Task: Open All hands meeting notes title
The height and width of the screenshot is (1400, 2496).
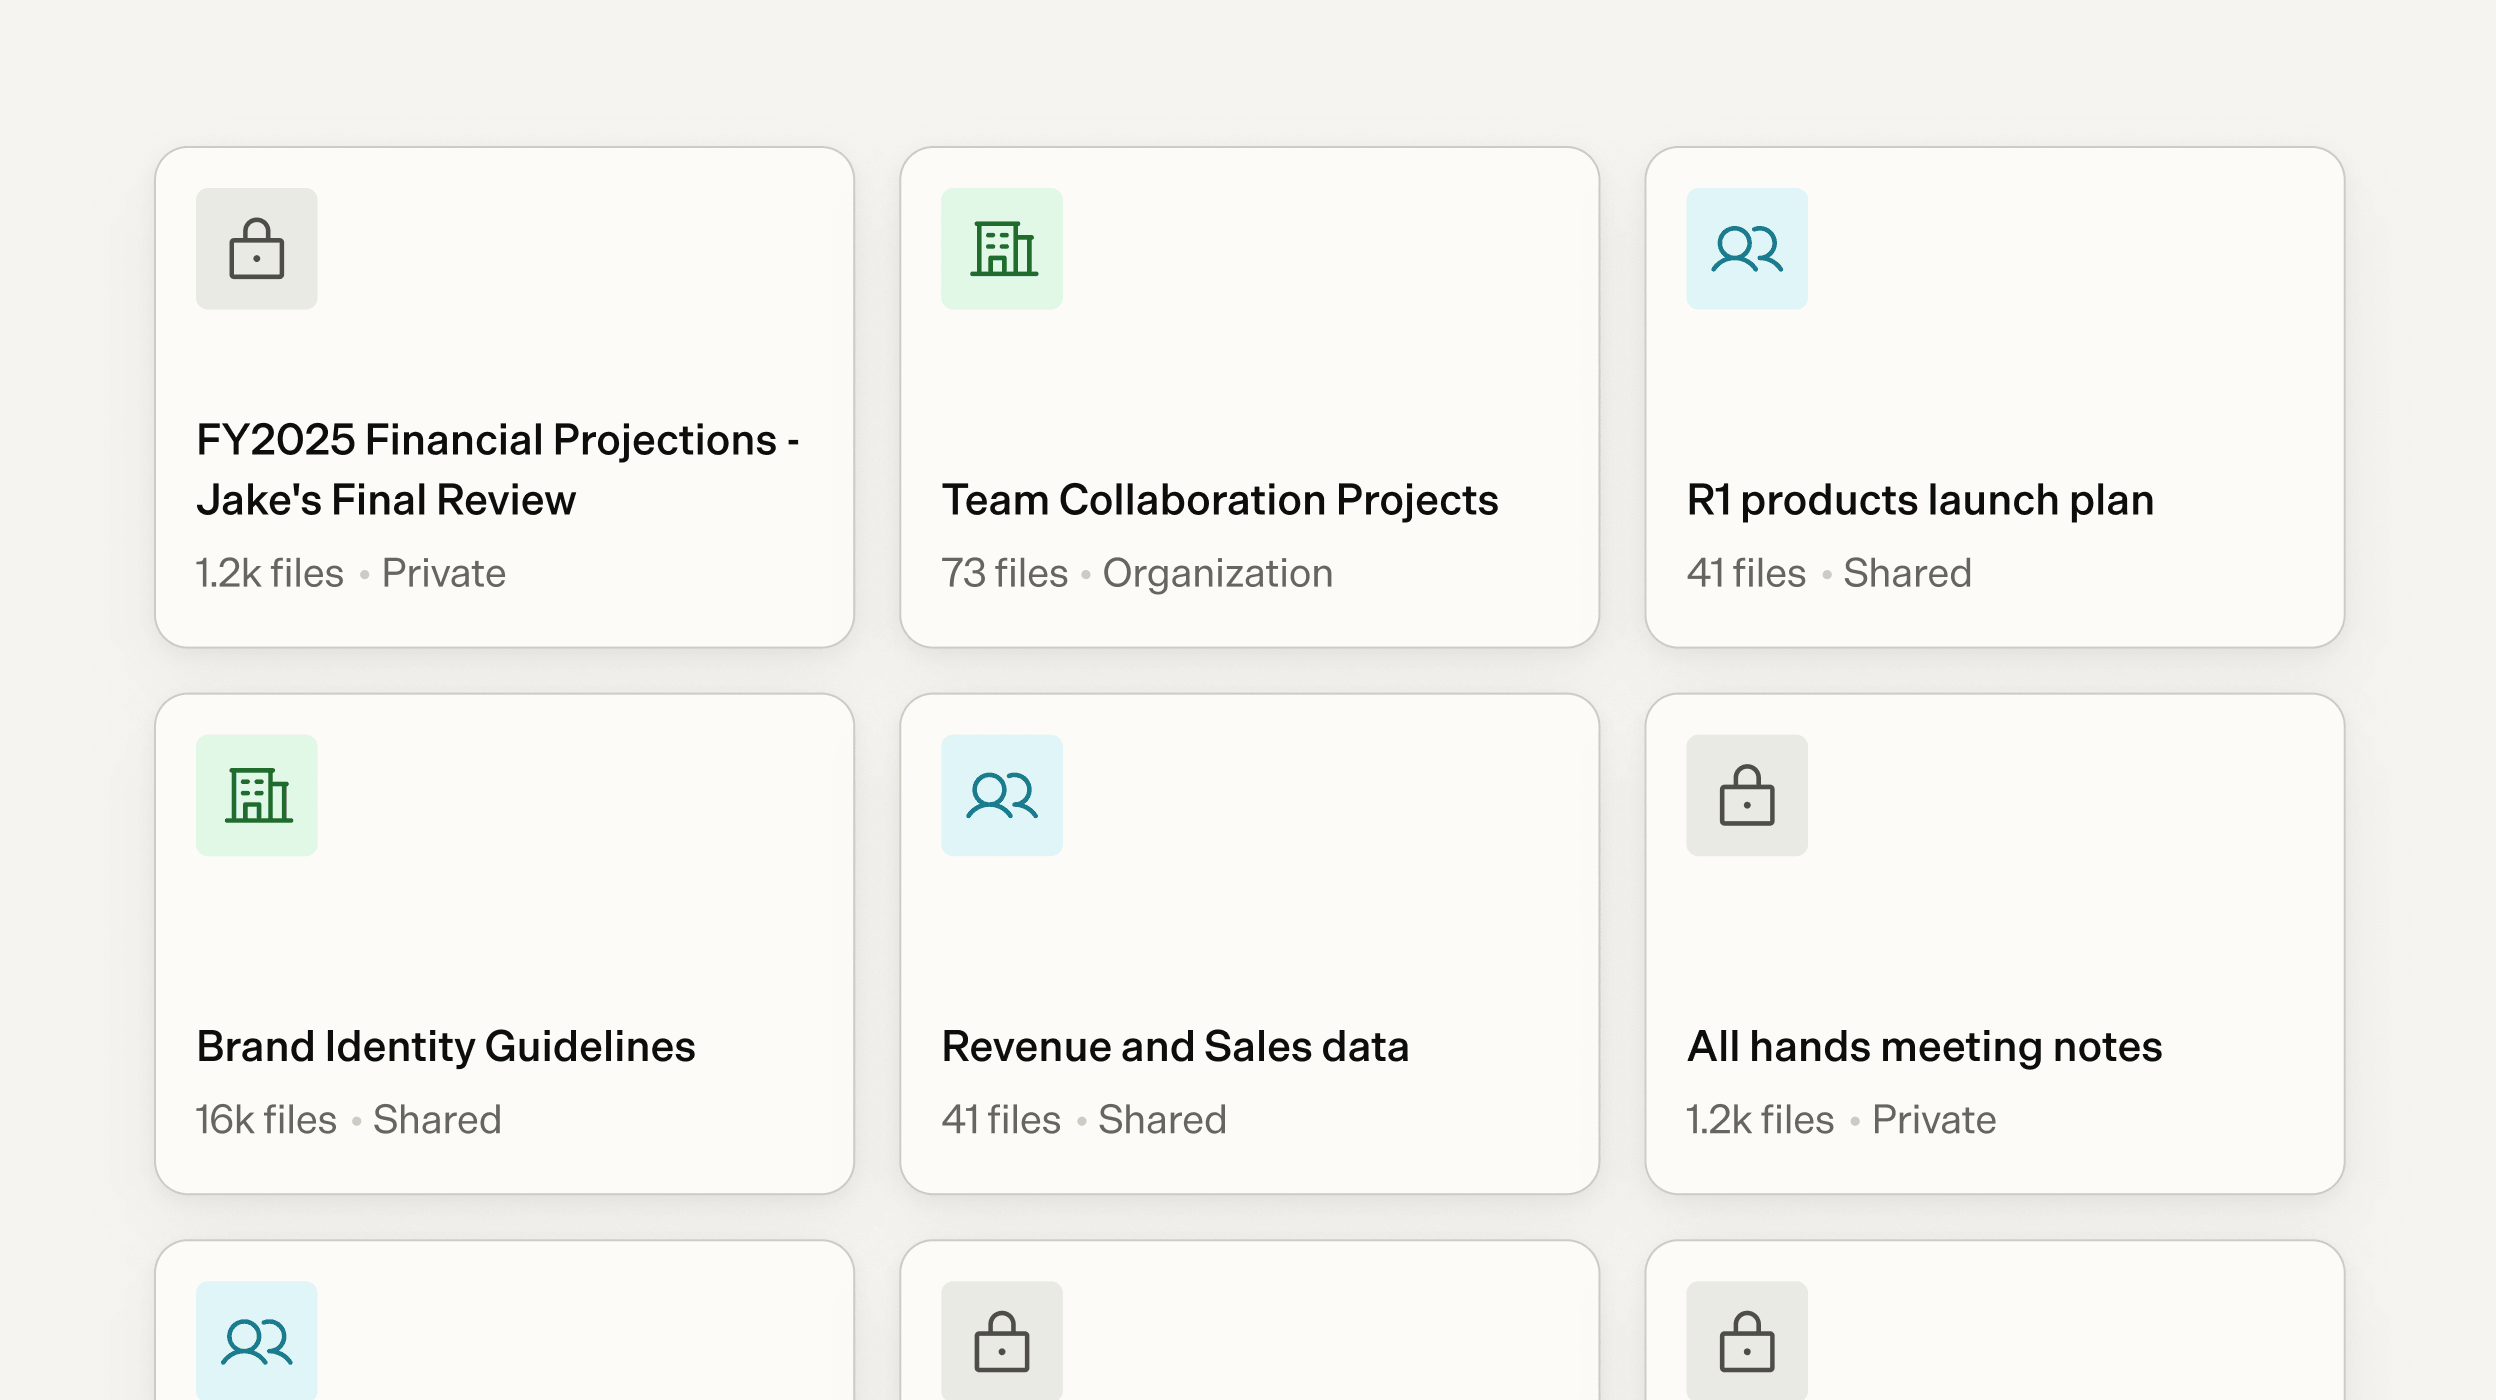Action: click(1924, 1046)
